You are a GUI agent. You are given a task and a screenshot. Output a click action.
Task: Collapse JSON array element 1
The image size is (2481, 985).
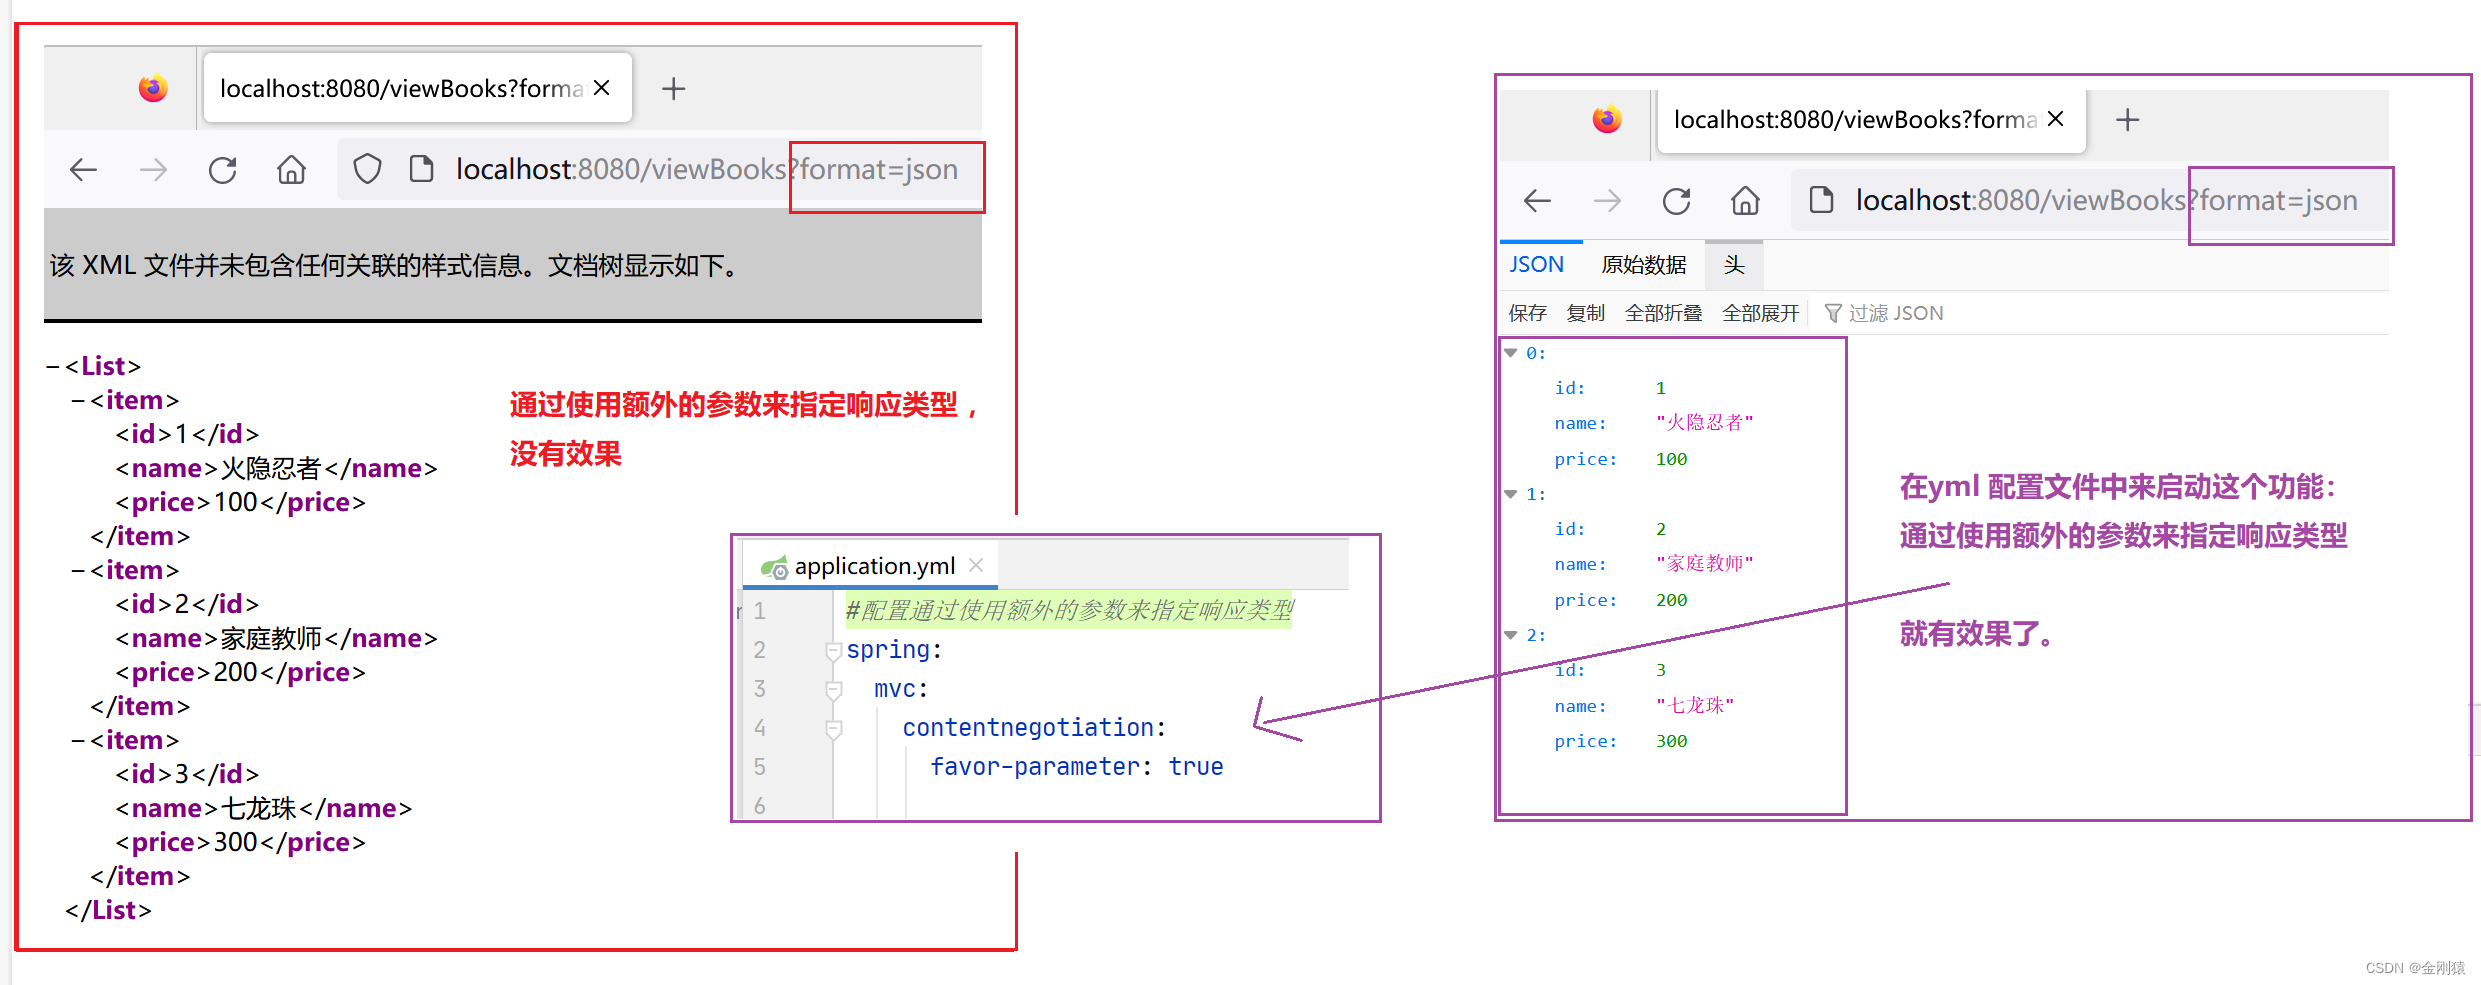click(x=1511, y=494)
